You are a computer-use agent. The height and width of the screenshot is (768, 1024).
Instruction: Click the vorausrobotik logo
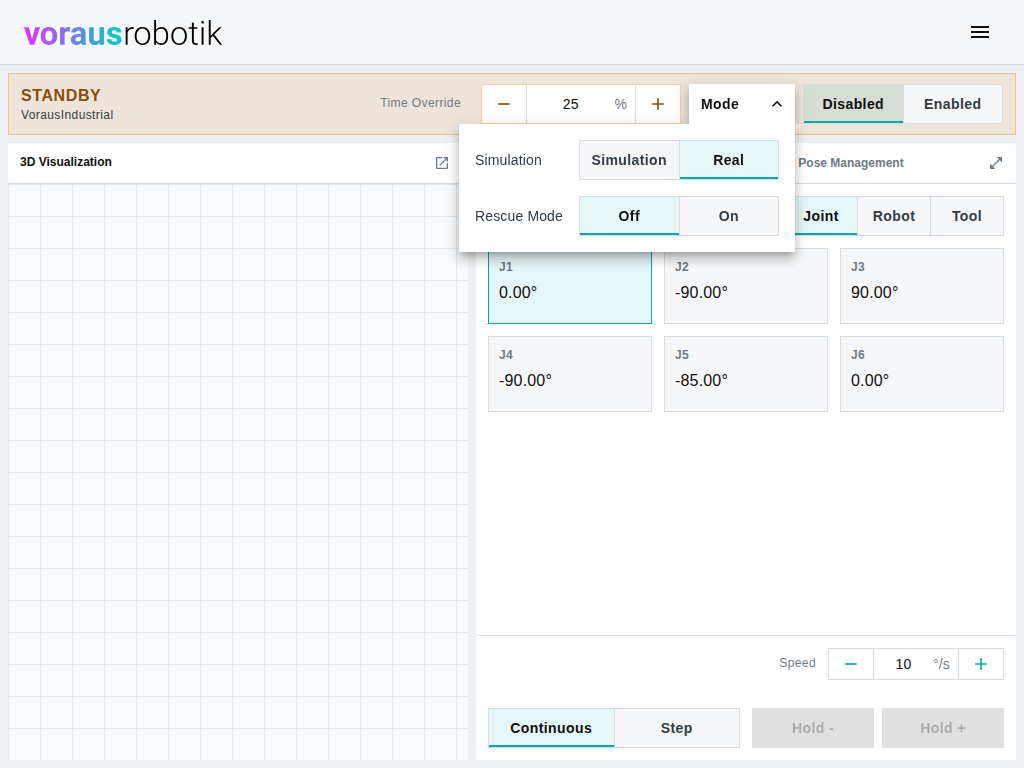pyautogui.click(x=123, y=33)
